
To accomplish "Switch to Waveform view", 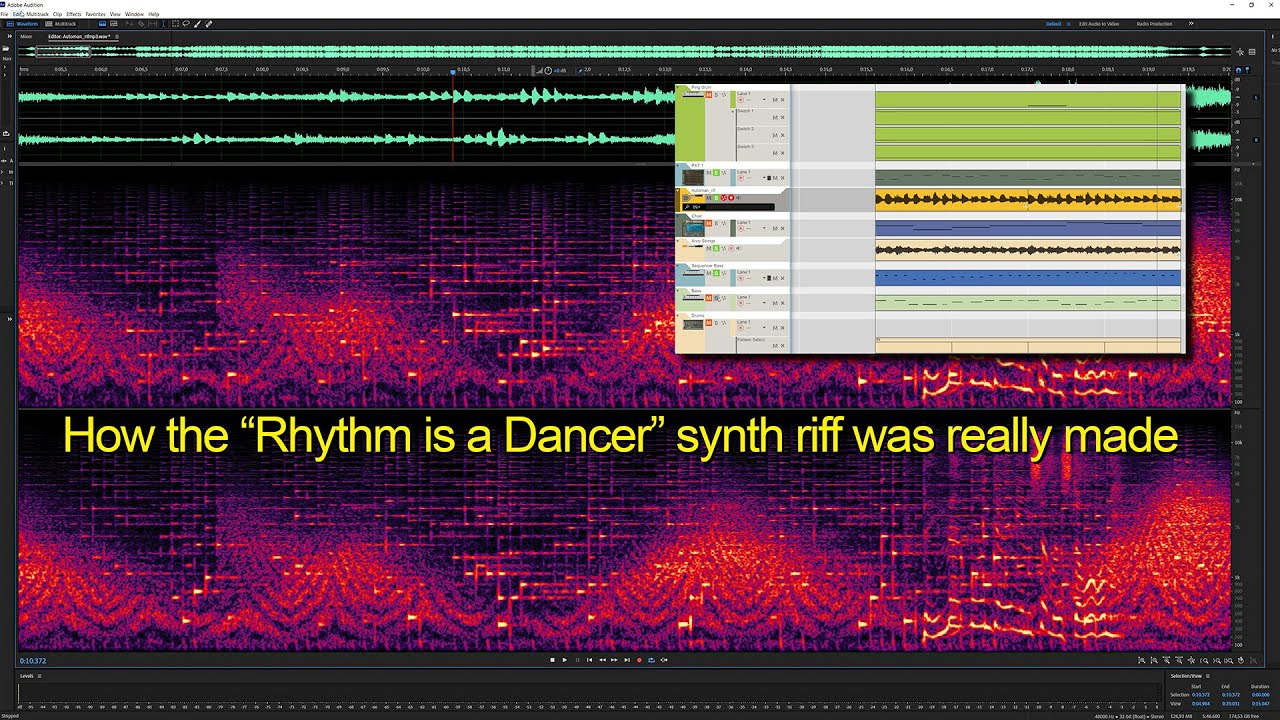I will point(22,24).
